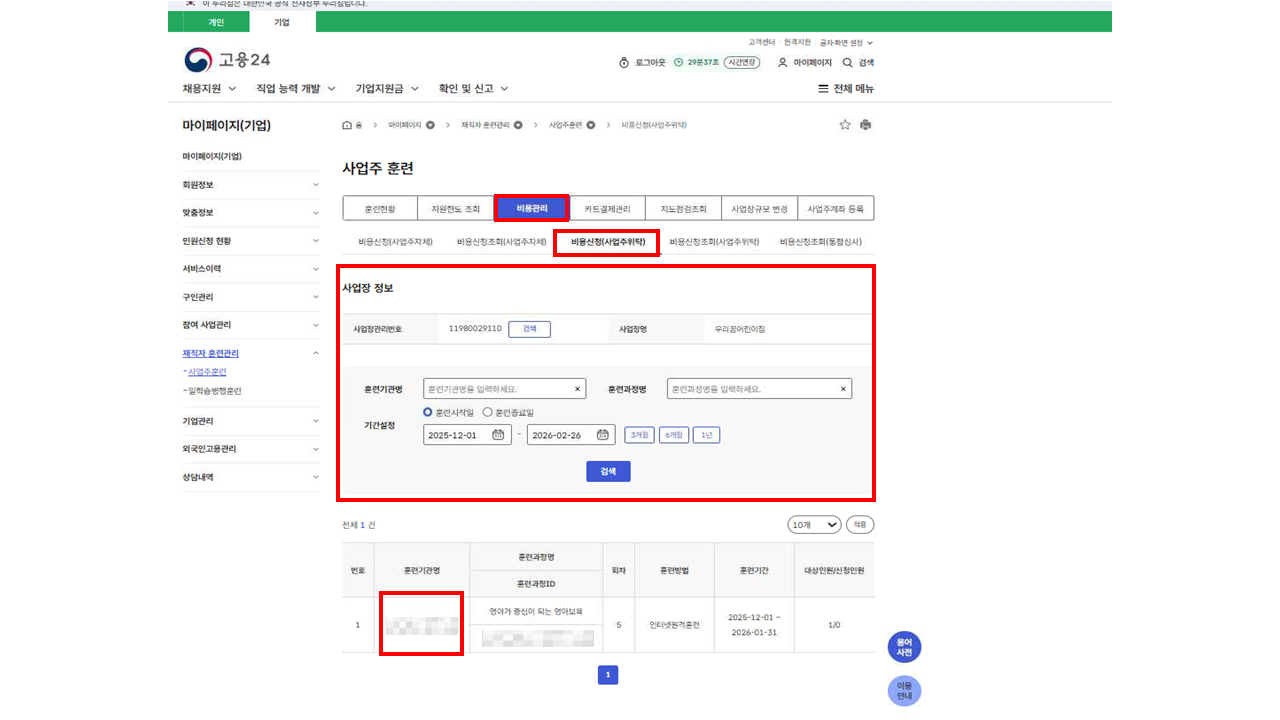Expand the 채용지원 menu
Screen dimensions: 1280x720
209,89
